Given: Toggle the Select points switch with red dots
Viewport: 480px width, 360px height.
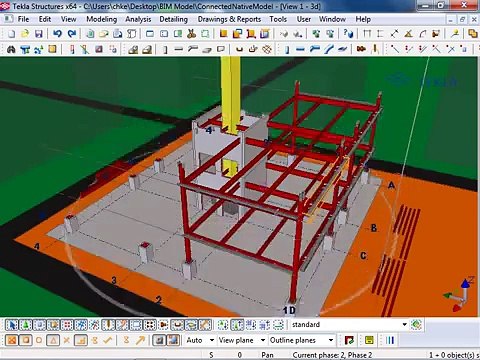Looking at the screenshot, I should tap(67, 324).
